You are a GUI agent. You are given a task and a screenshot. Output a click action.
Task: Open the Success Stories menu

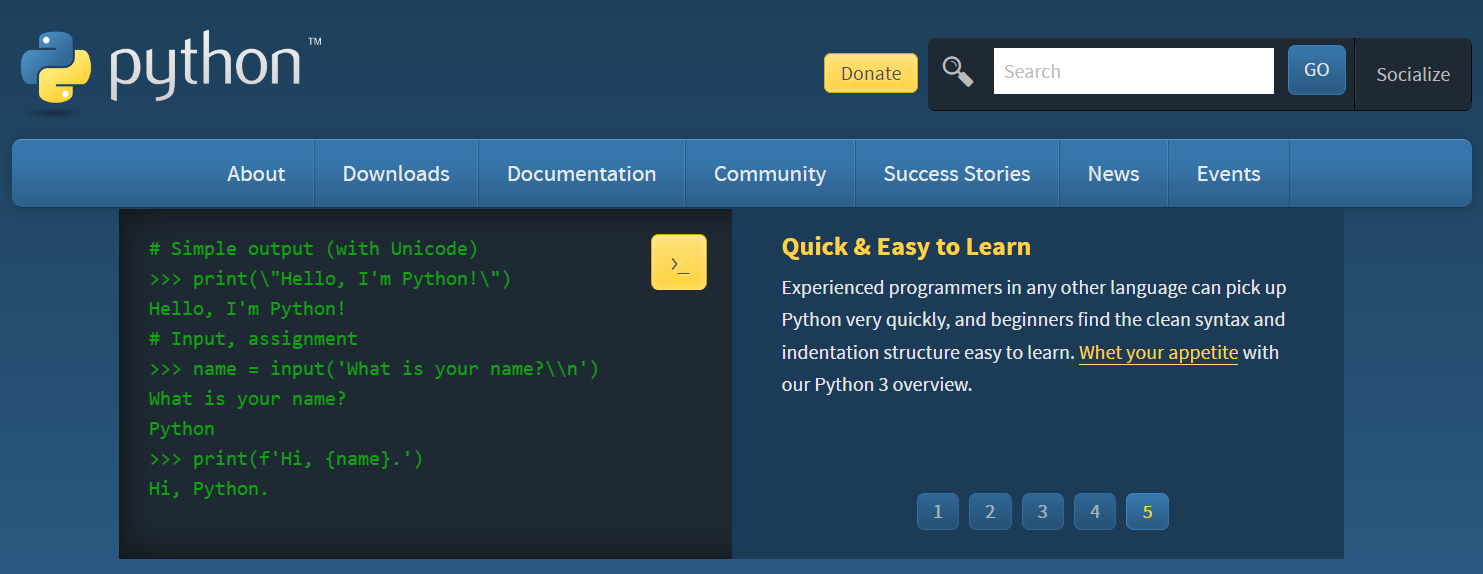(957, 173)
